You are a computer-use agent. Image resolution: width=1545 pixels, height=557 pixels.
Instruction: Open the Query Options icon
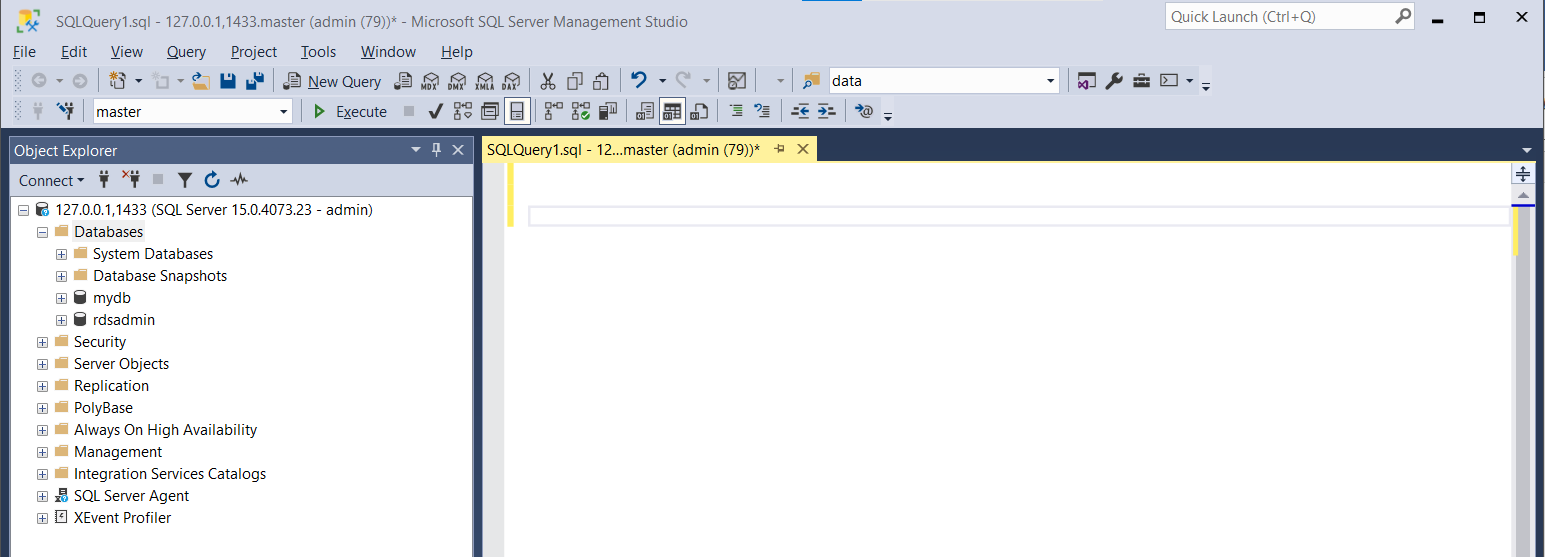(490, 111)
